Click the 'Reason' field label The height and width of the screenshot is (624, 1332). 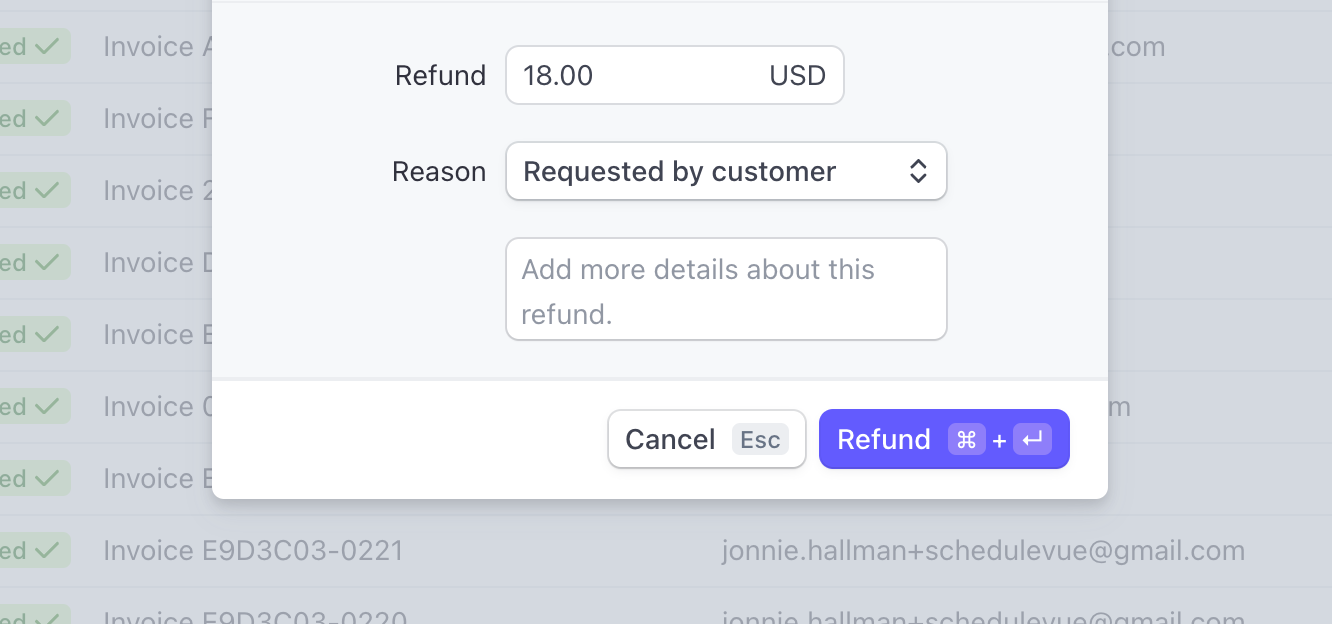(x=438, y=172)
